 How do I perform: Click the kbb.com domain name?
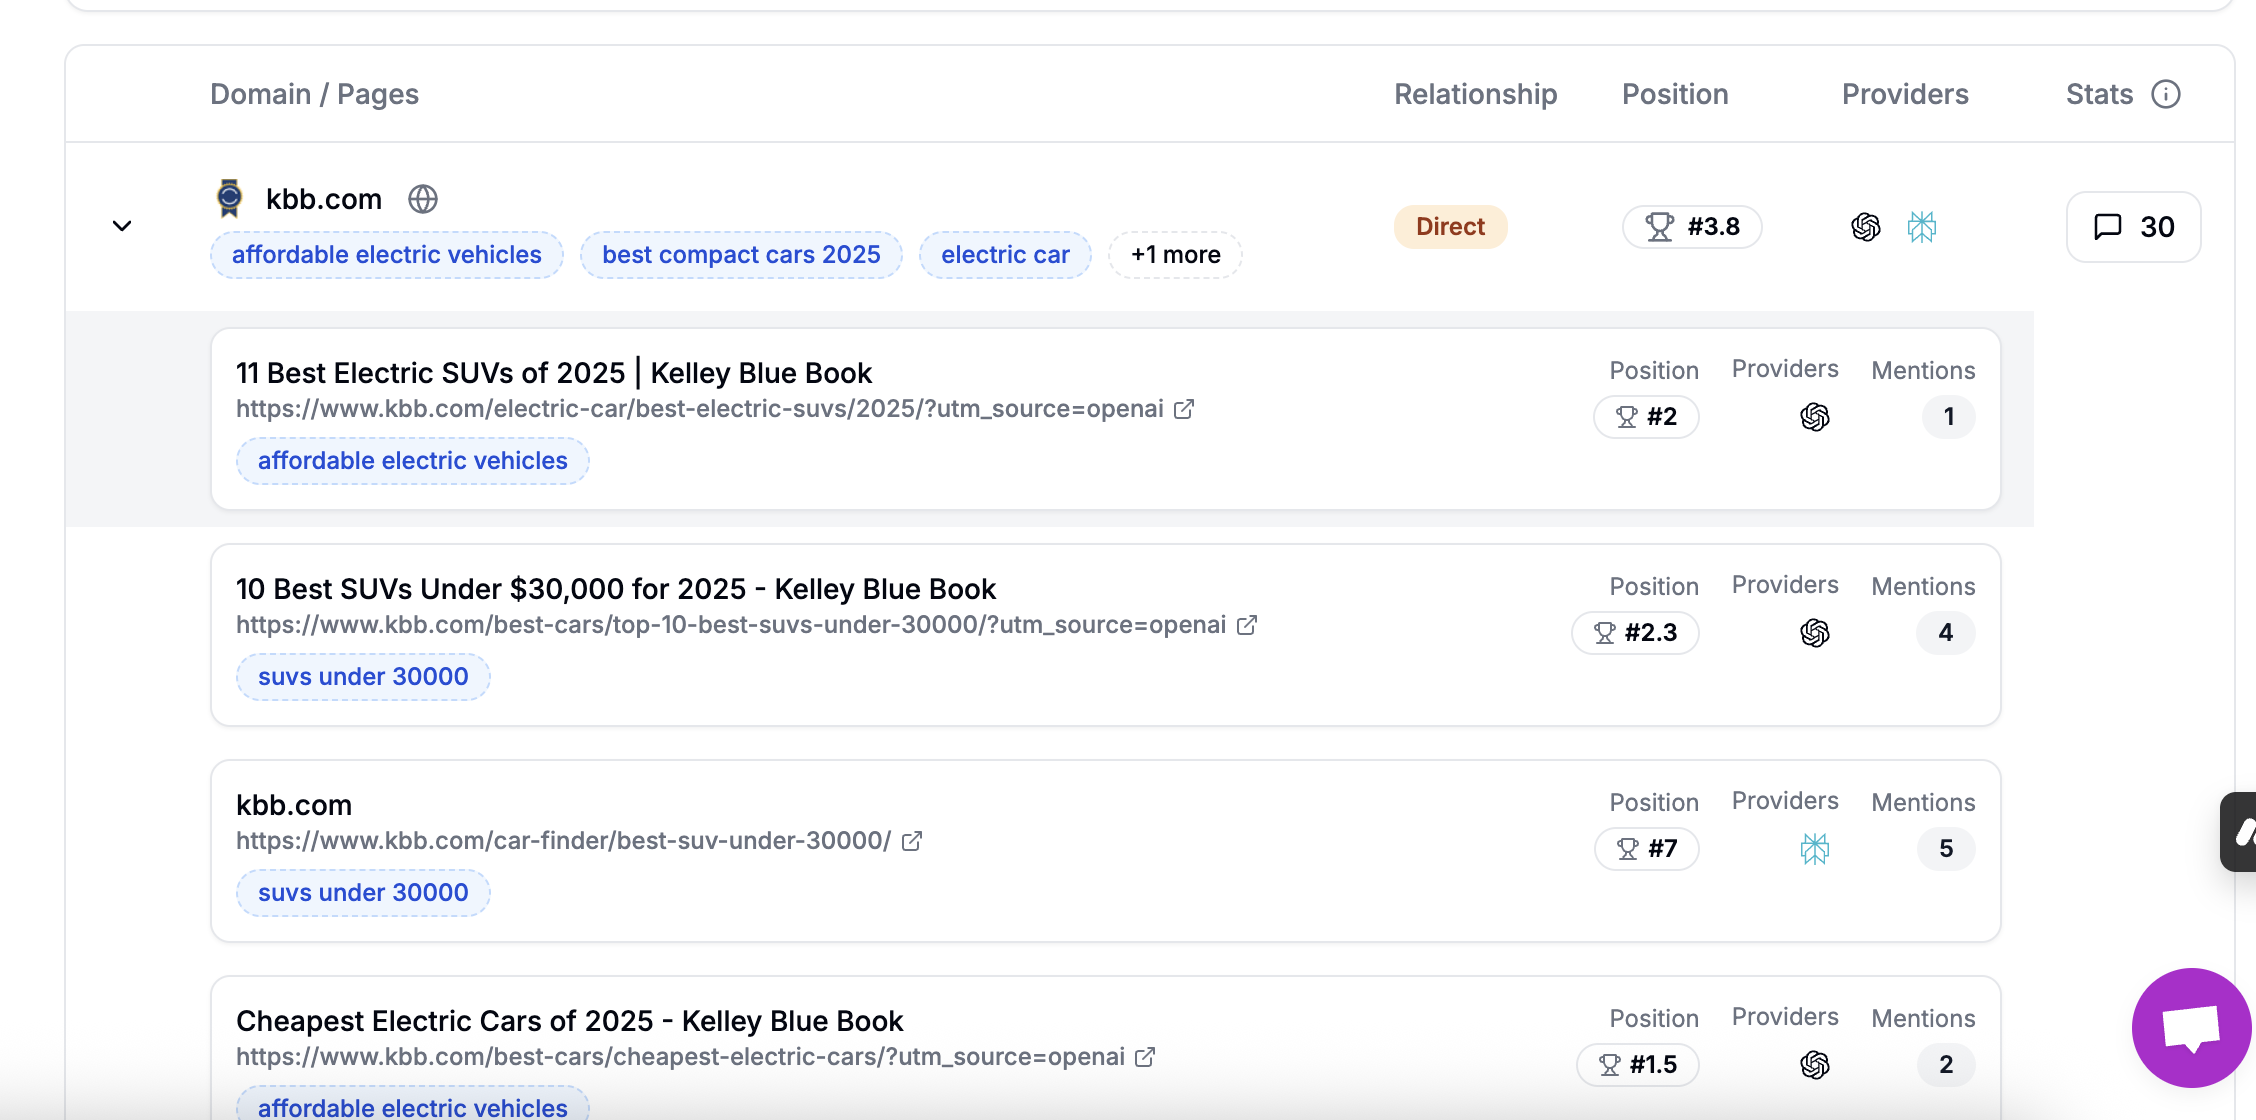tap(324, 199)
